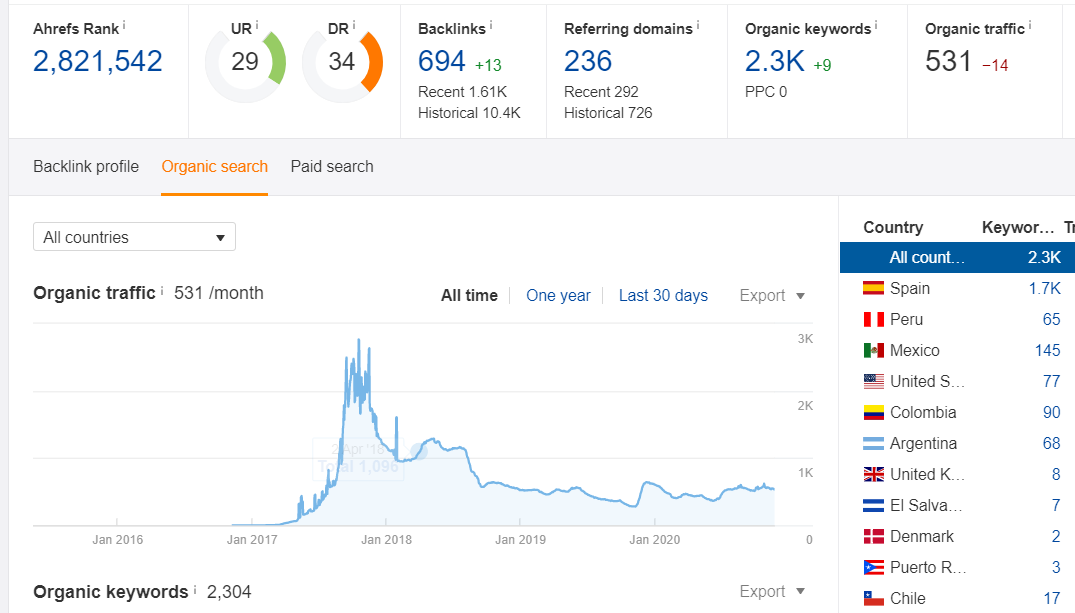The height and width of the screenshot is (613, 1075).
Task: Click the PPC 0 text
Action: (x=766, y=92)
